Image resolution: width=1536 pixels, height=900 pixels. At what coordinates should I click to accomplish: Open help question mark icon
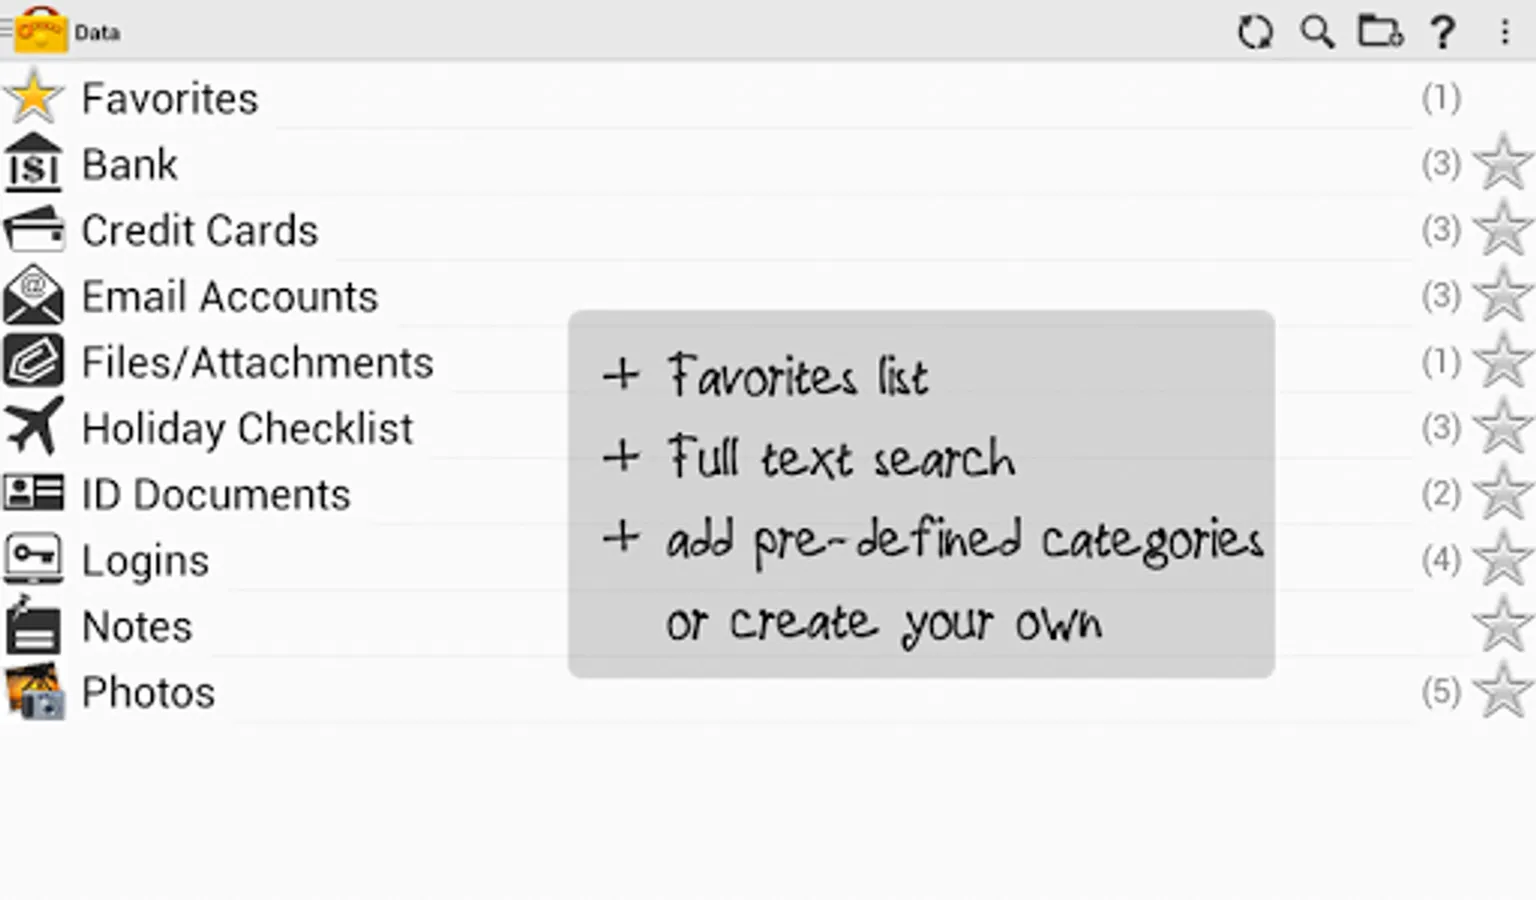1442,32
